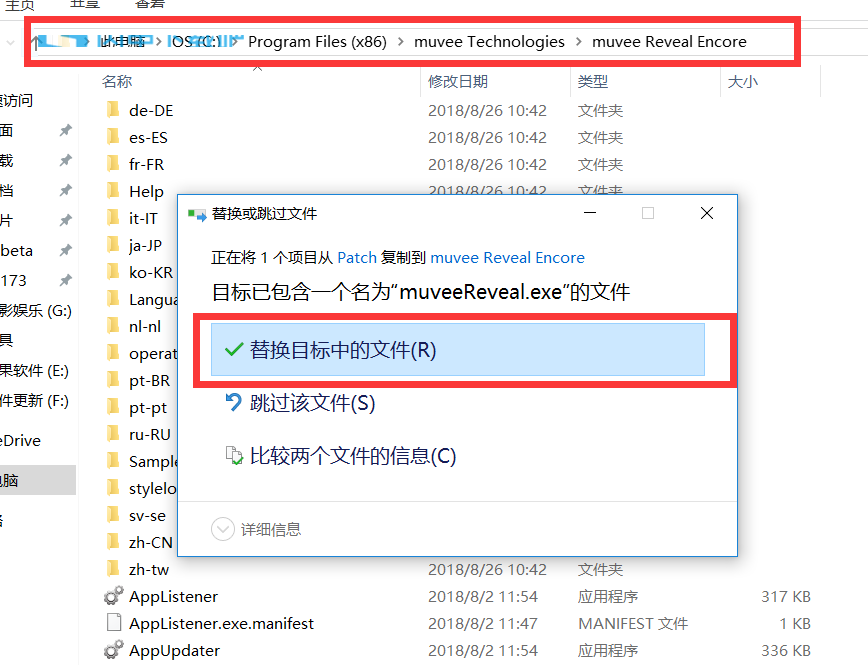Click the ja-JP folder icon
The width and height of the screenshot is (868, 665).
tap(113, 245)
